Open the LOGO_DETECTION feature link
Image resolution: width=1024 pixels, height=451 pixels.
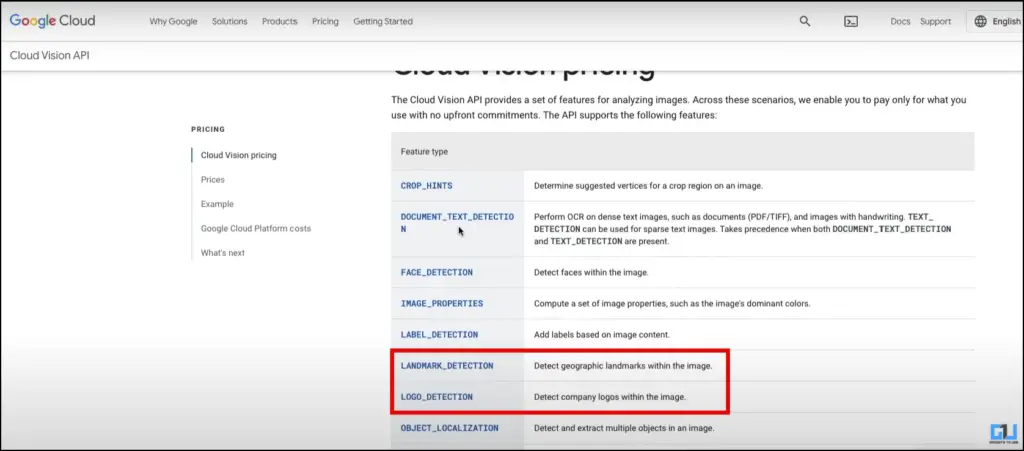pos(437,397)
